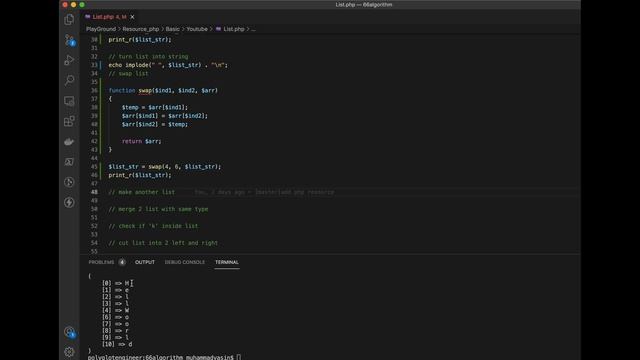Click the '// turn list into string' comment
The height and width of the screenshot is (360, 640).
149,56
